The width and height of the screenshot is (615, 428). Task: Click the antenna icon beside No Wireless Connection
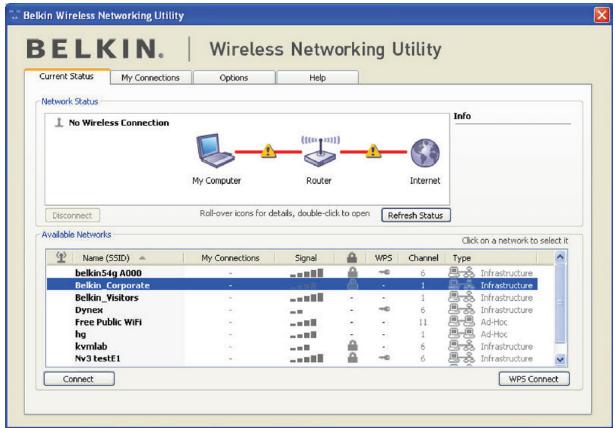pos(59,123)
